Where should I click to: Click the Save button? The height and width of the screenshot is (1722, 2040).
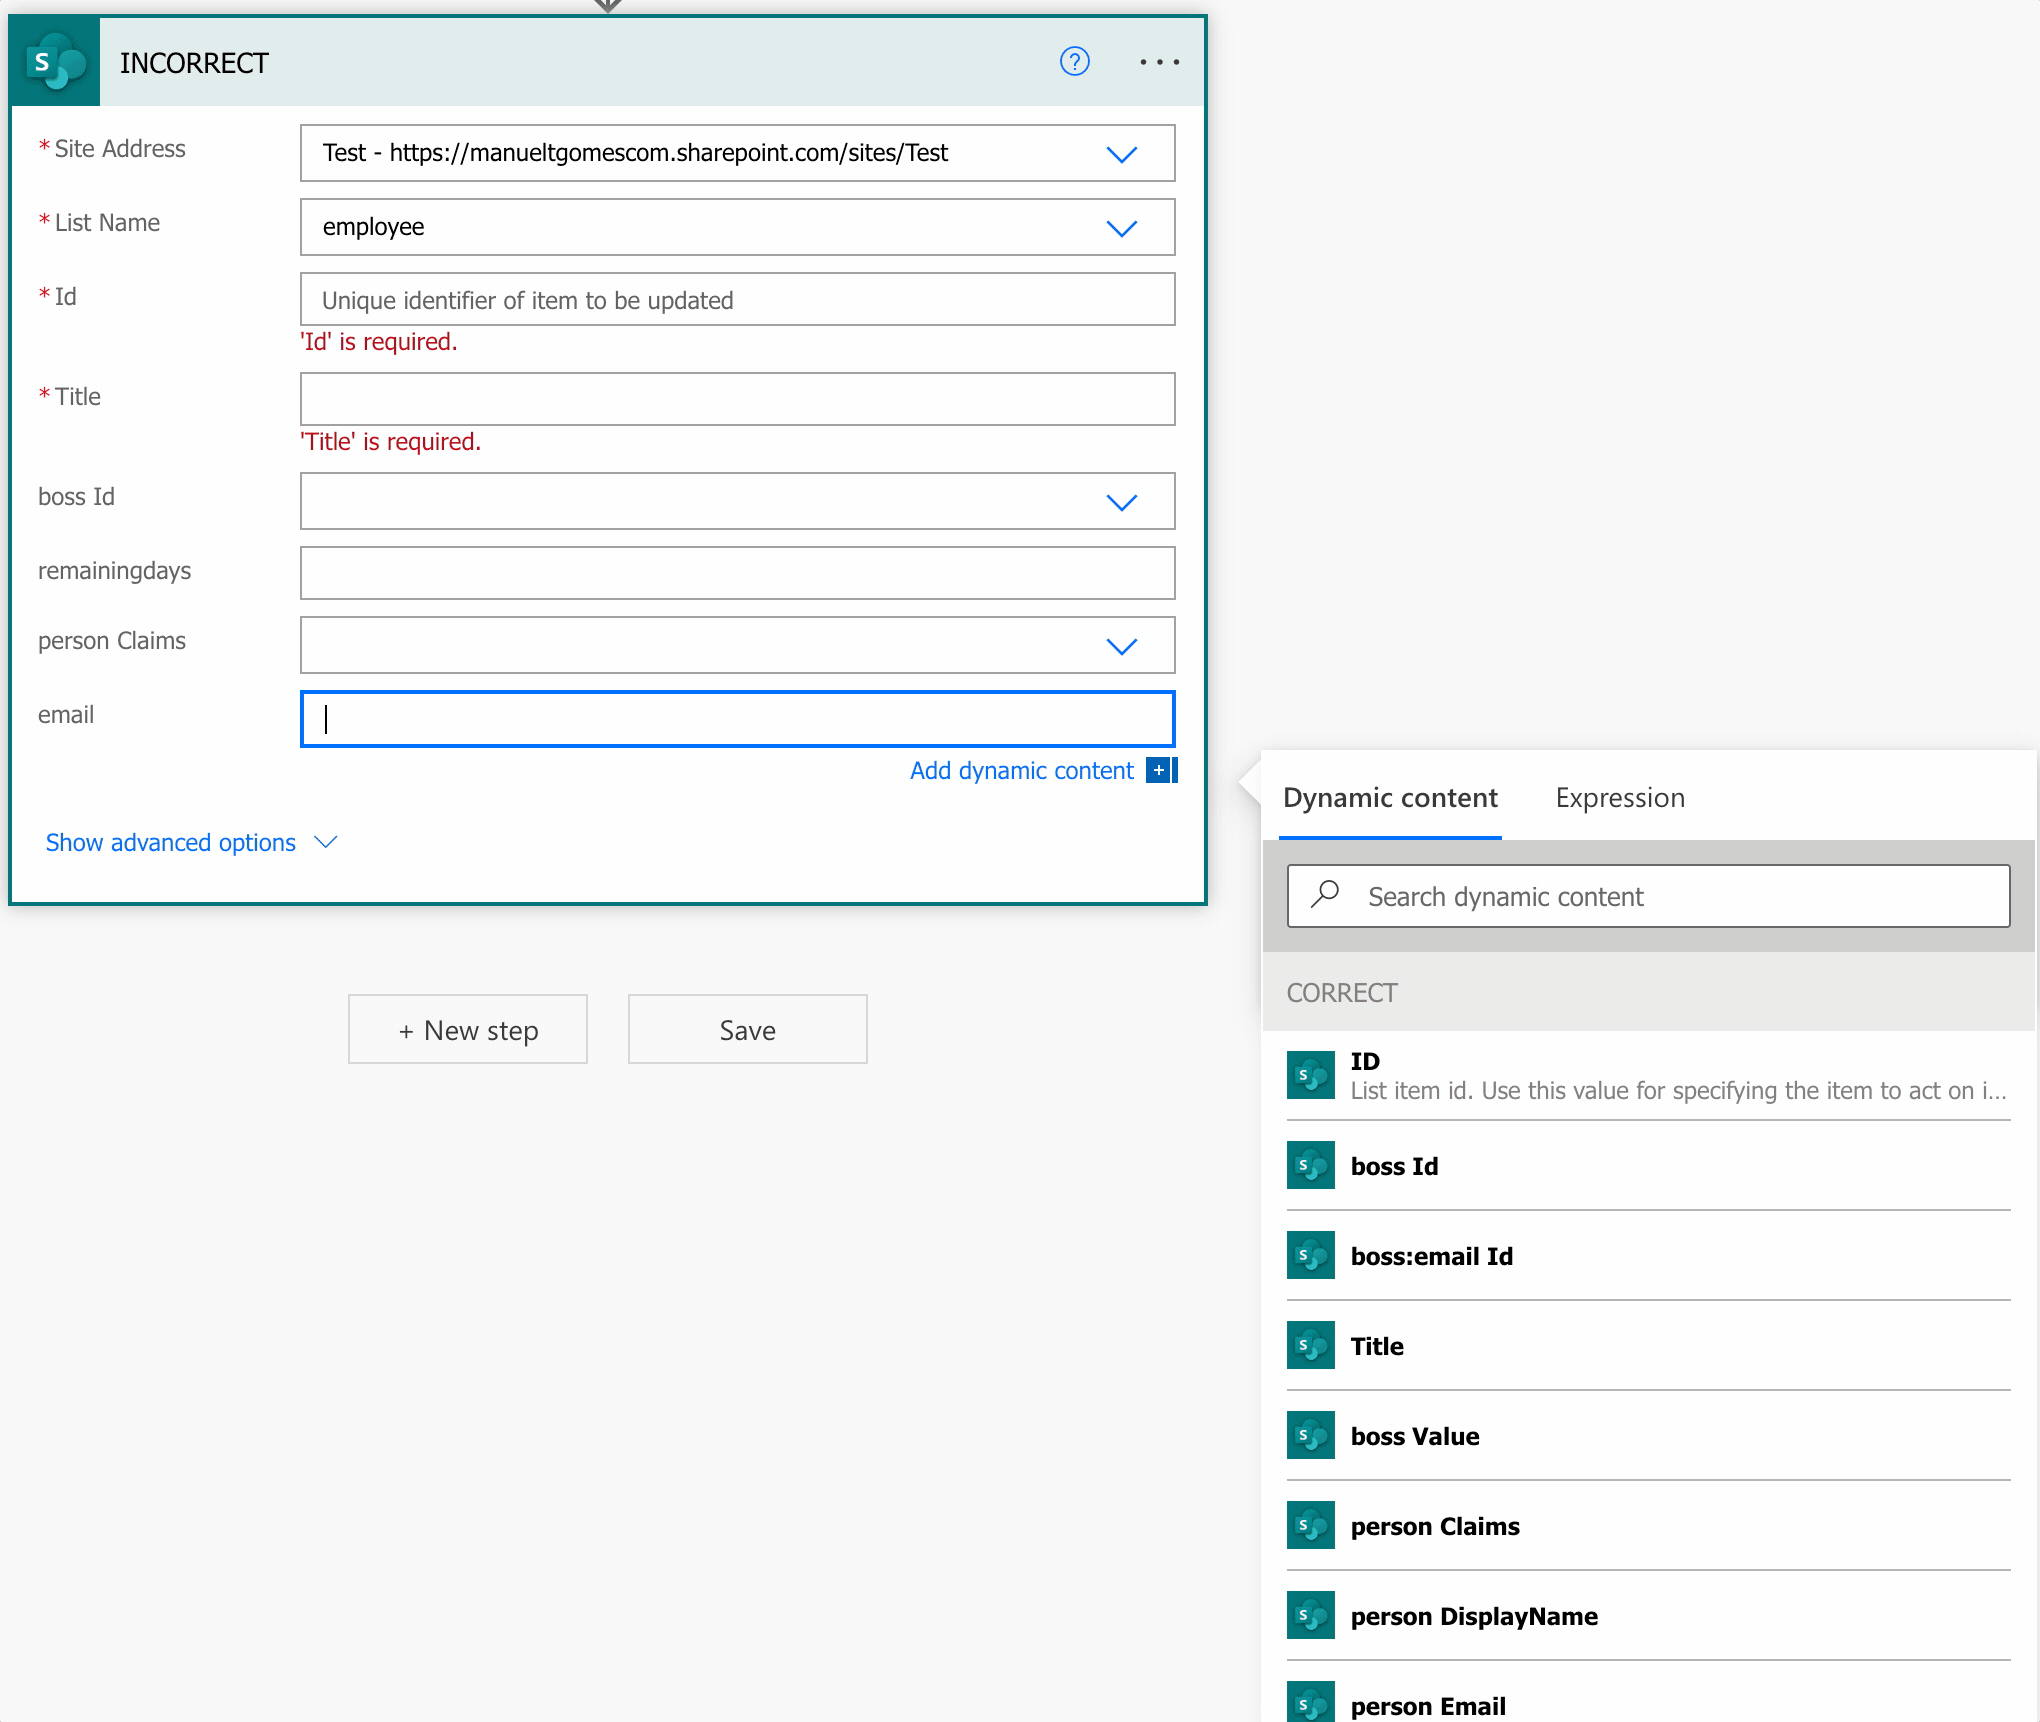747,1030
